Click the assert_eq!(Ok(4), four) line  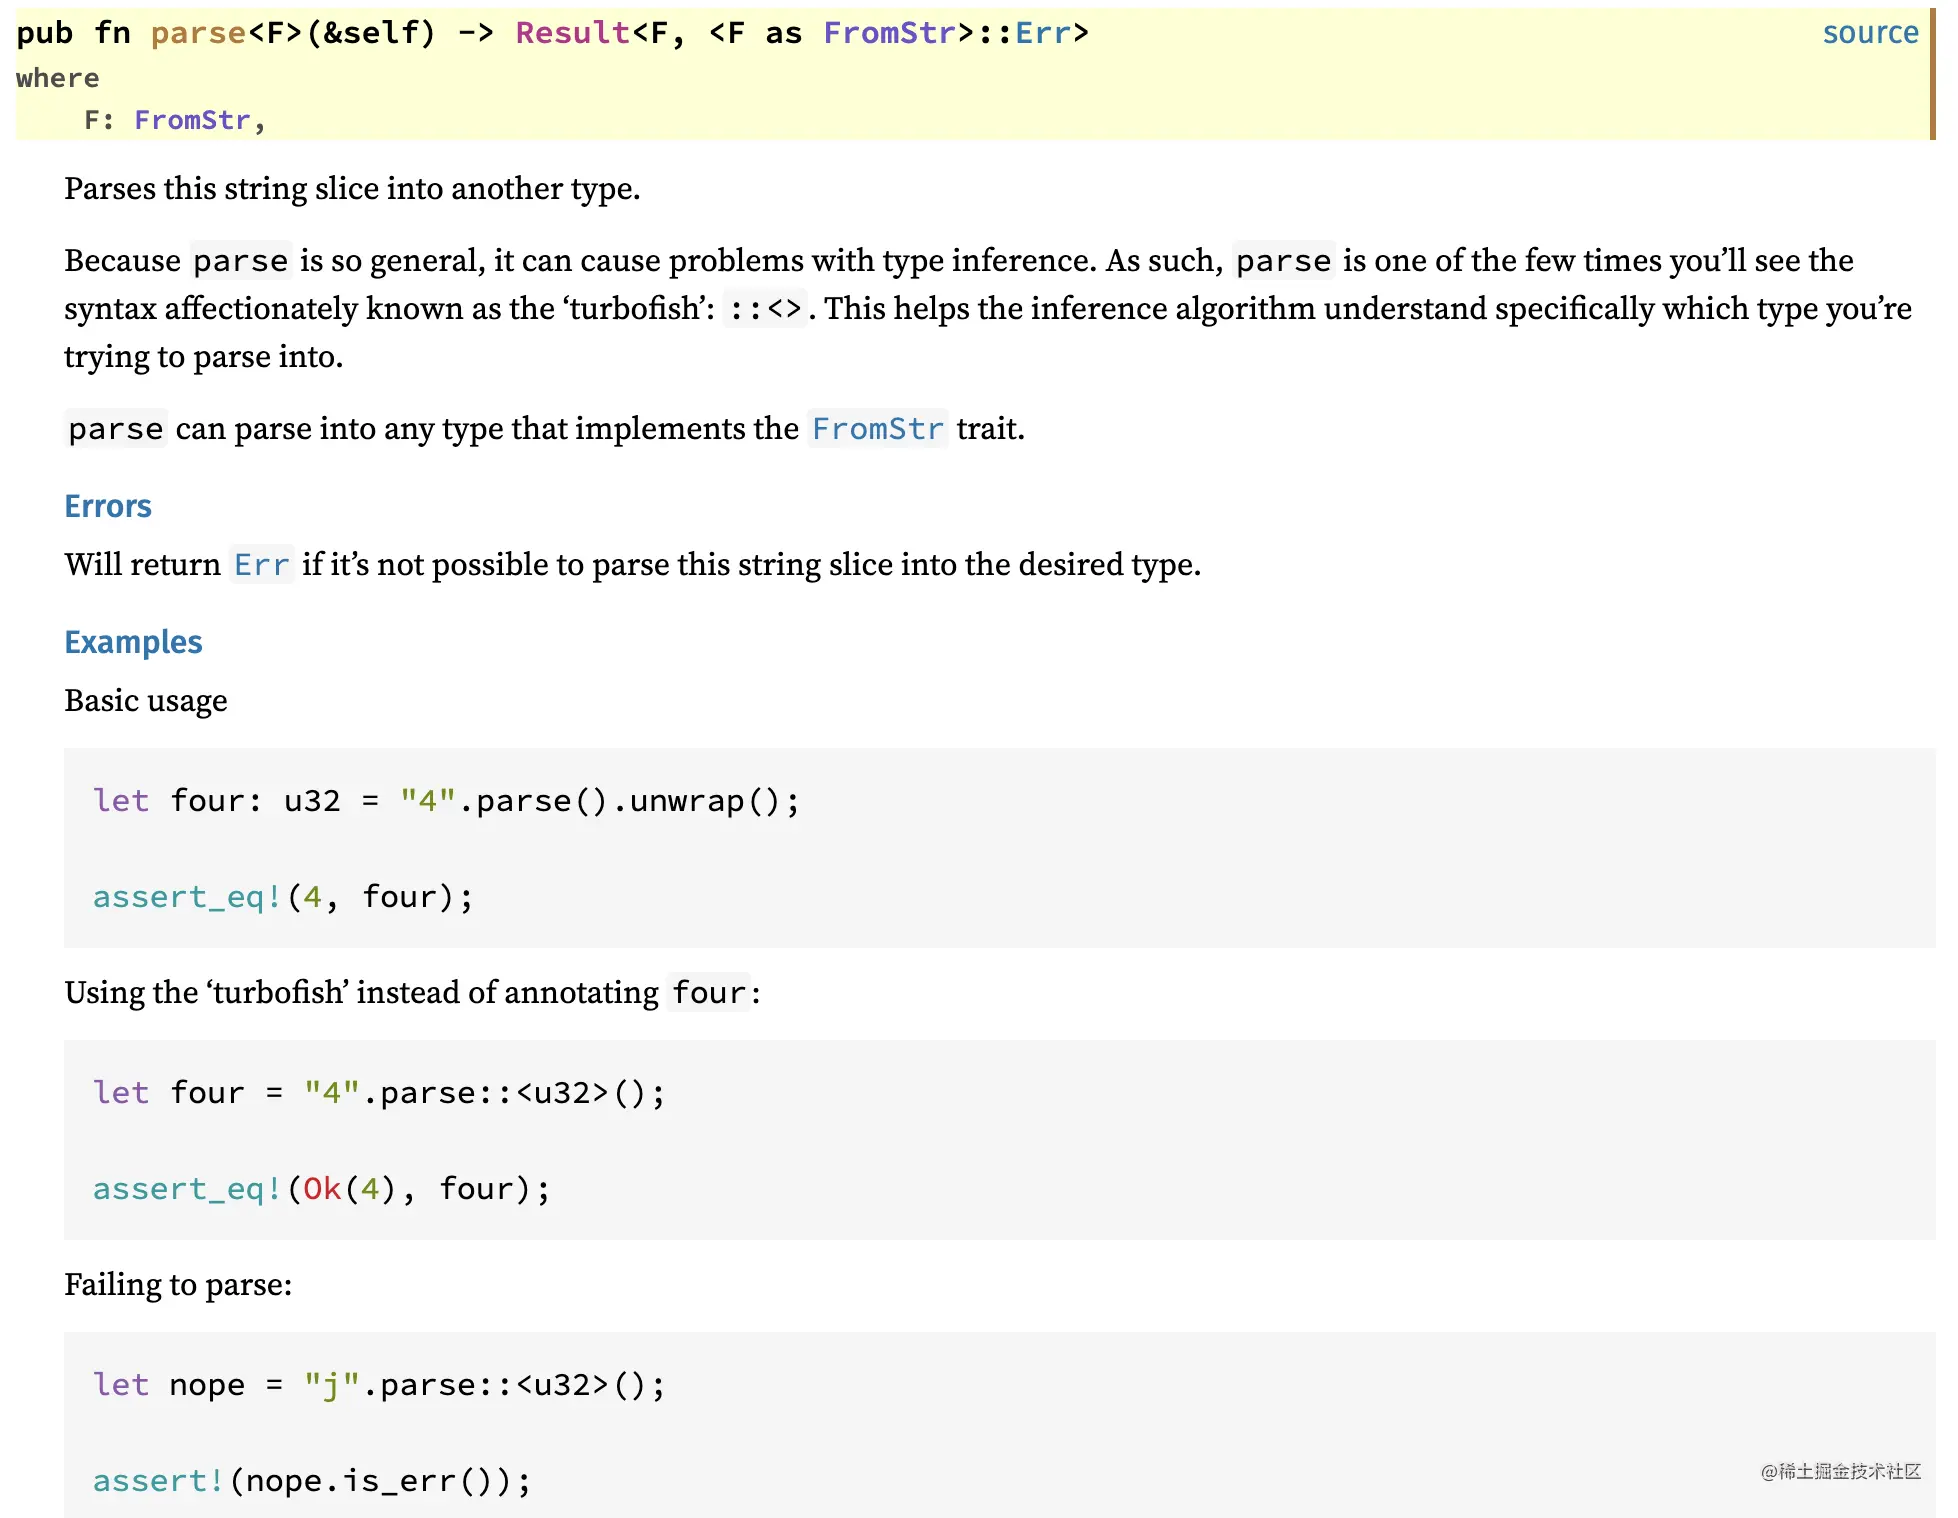point(320,1189)
